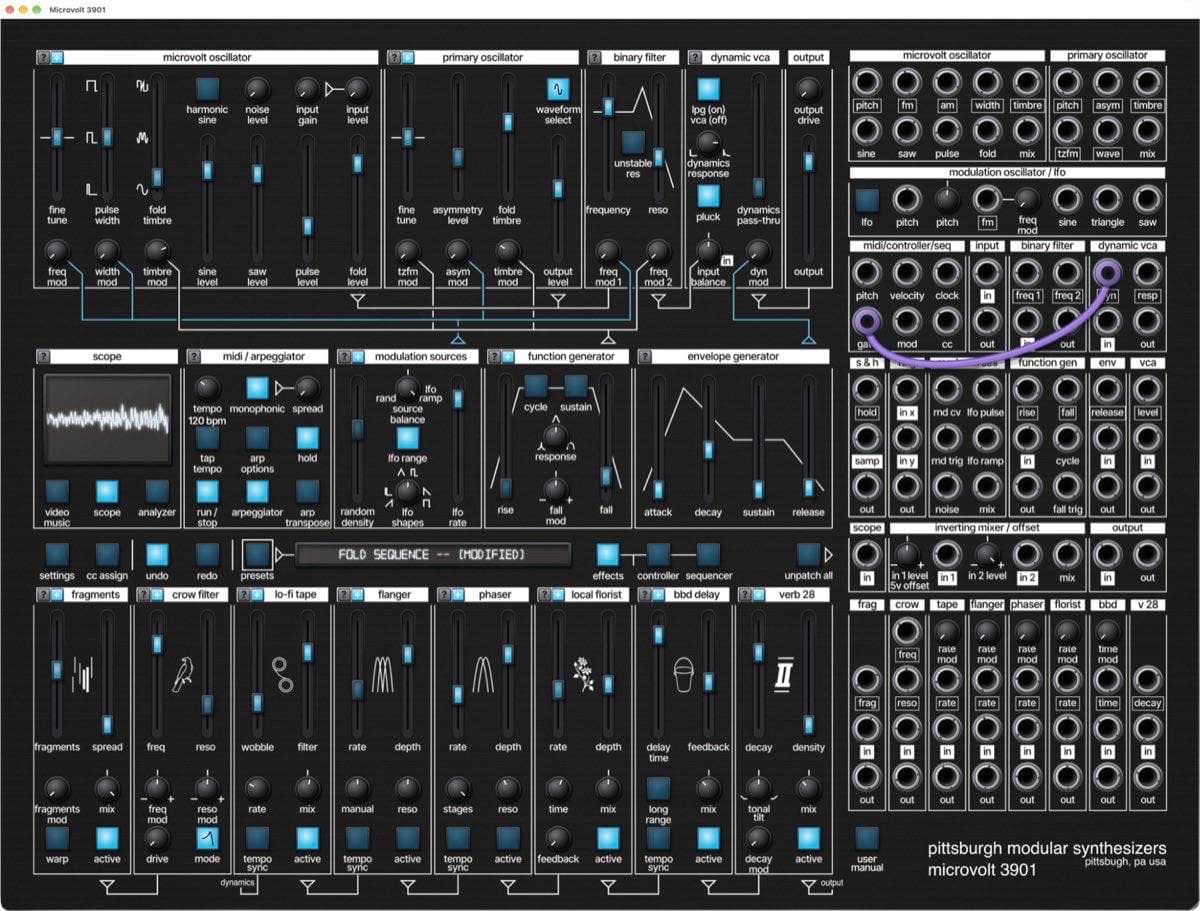Switch to the effects tab
Image resolution: width=1200 pixels, height=911 pixels.
[607, 554]
